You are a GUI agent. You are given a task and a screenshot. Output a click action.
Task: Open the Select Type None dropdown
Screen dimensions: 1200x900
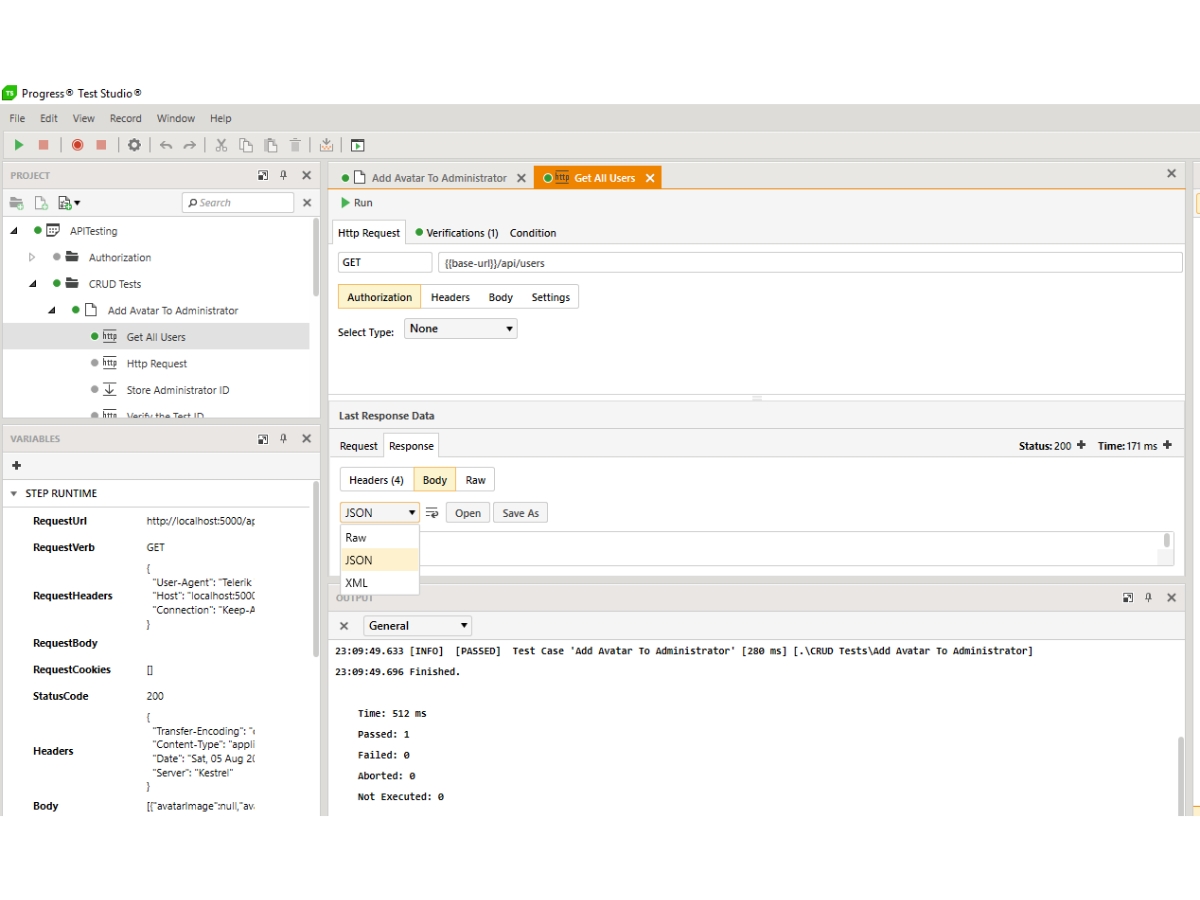coord(461,328)
